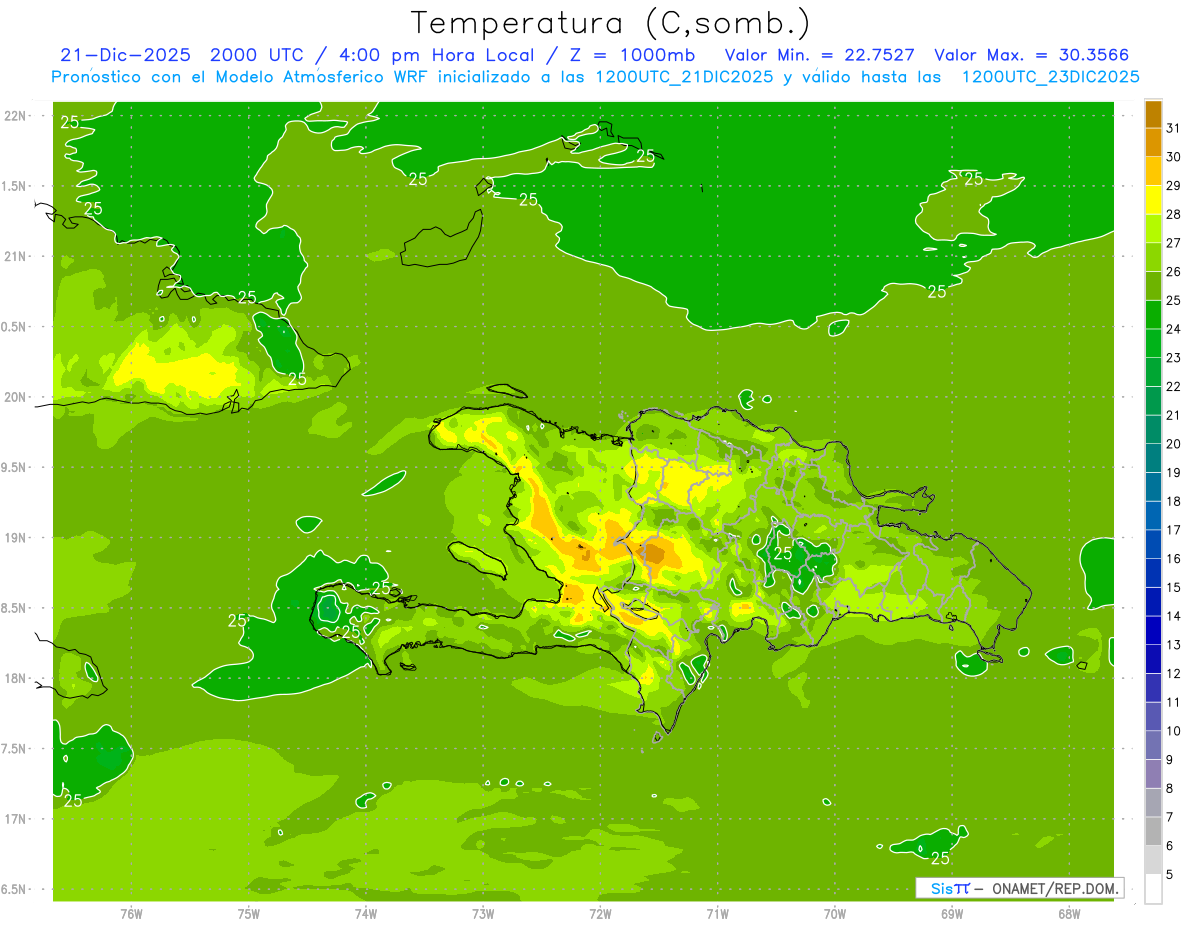Click the legend value '16'
This screenshot has height=927, width=1200.
coord(1174,559)
